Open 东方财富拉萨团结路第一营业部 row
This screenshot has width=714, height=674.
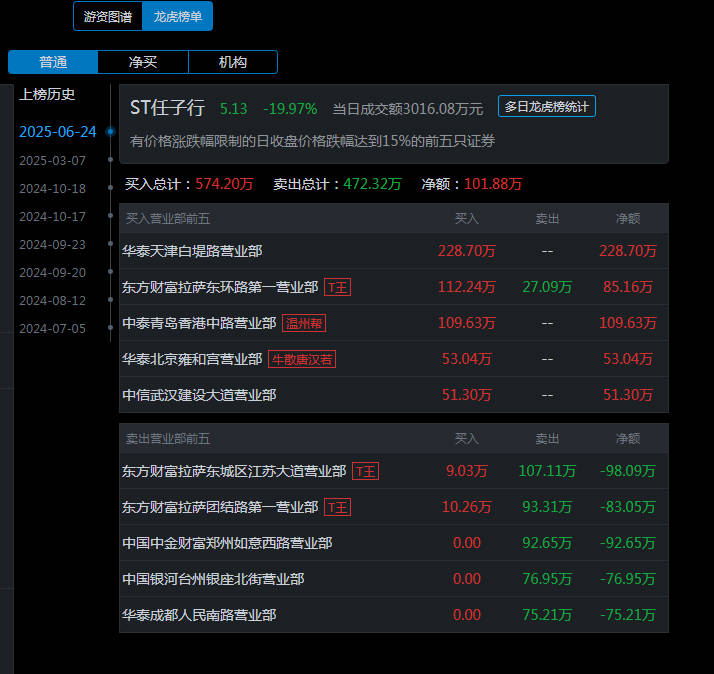[393, 507]
